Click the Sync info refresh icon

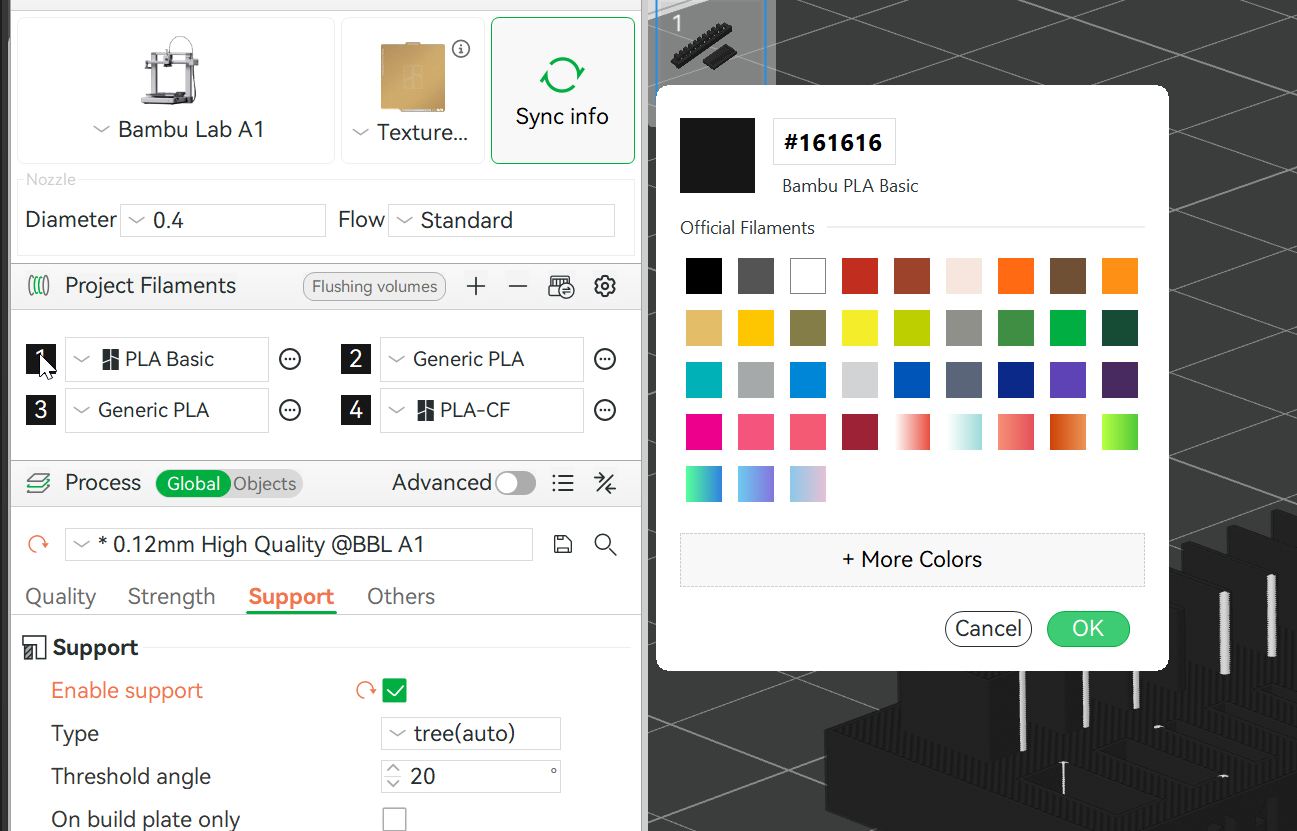(x=562, y=76)
